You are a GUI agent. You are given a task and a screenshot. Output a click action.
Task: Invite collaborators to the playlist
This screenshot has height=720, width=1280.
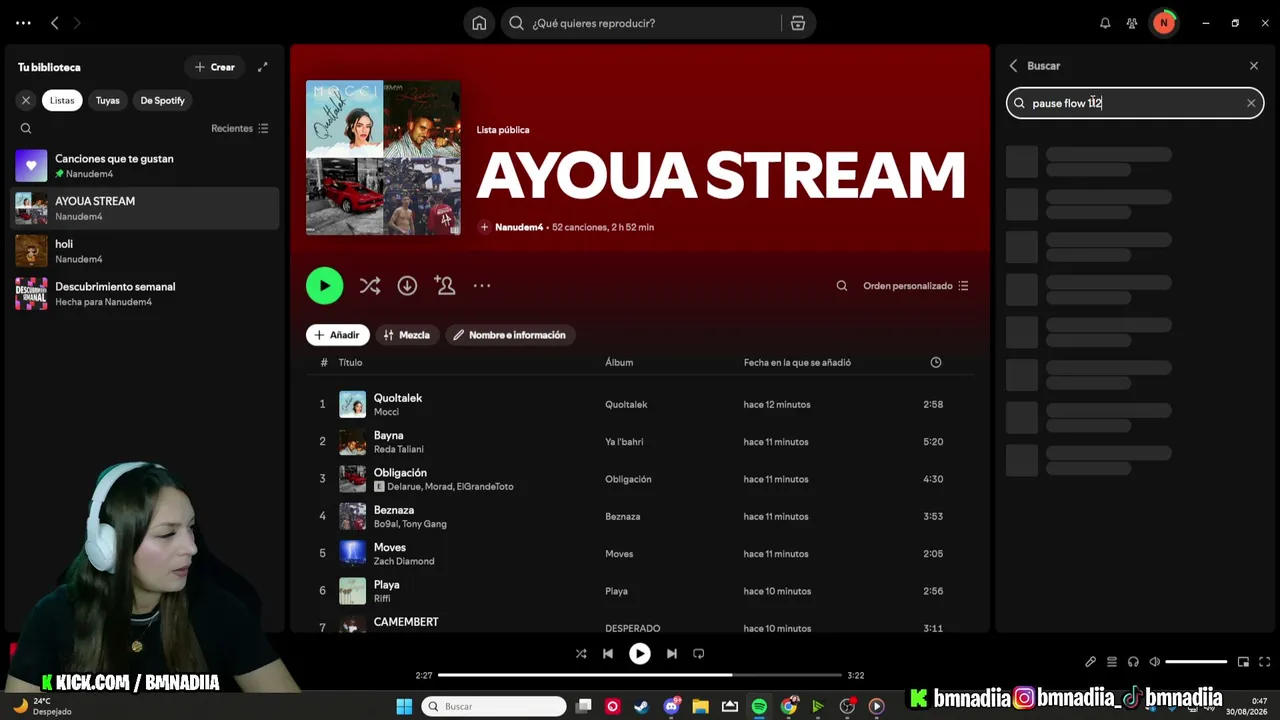445,286
